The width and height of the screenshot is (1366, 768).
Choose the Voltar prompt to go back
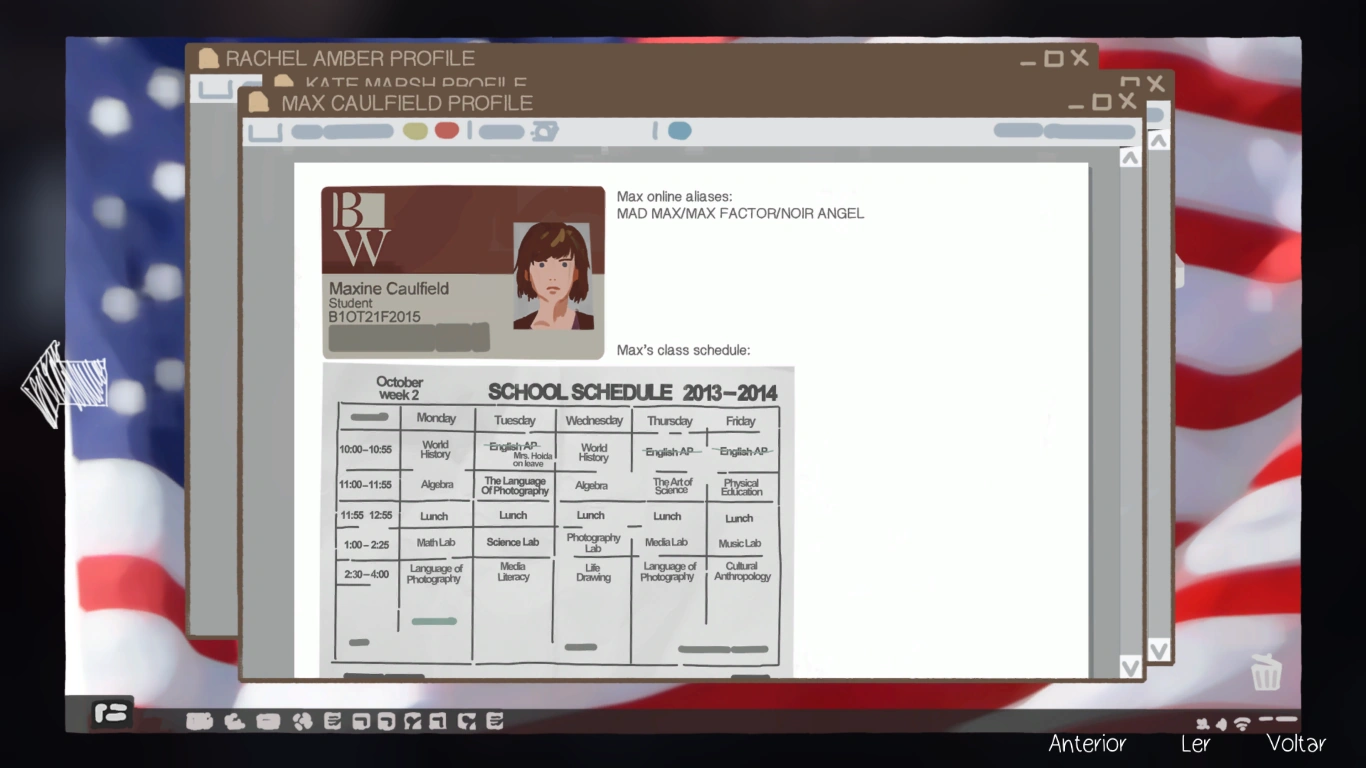(x=1296, y=743)
